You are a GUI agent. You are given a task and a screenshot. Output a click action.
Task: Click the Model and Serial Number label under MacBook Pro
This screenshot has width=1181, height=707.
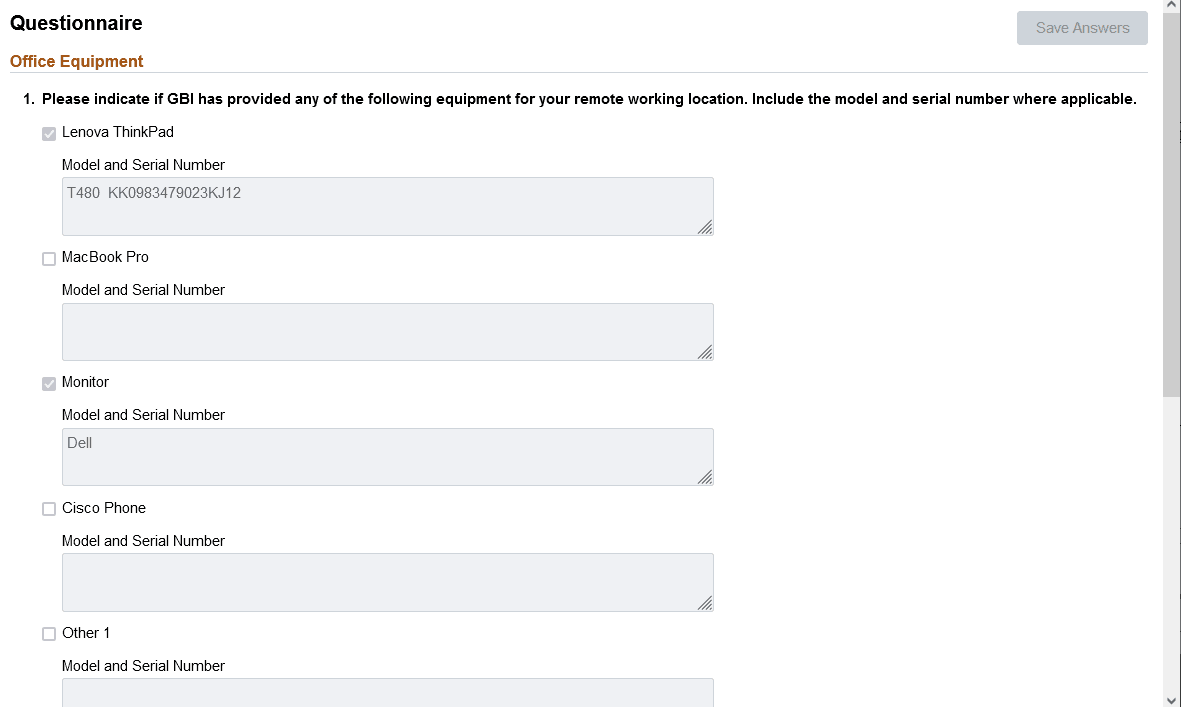[143, 289]
